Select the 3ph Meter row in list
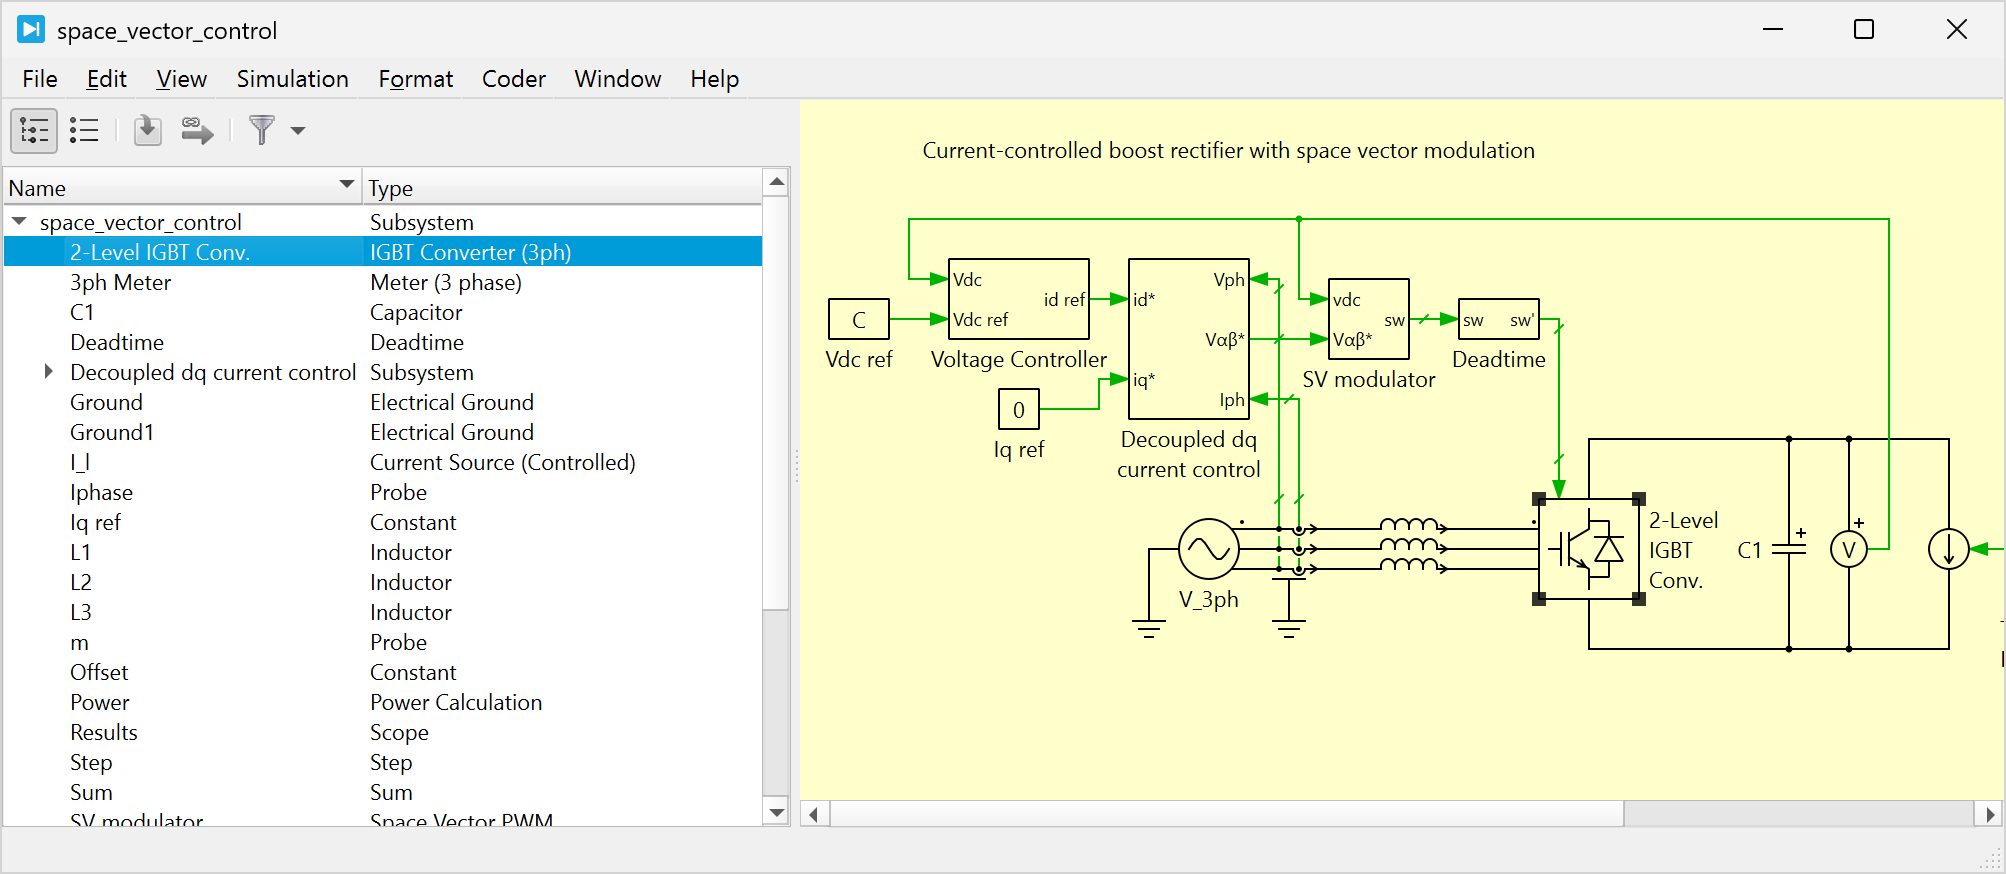The height and width of the screenshot is (874, 2006). (120, 283)
